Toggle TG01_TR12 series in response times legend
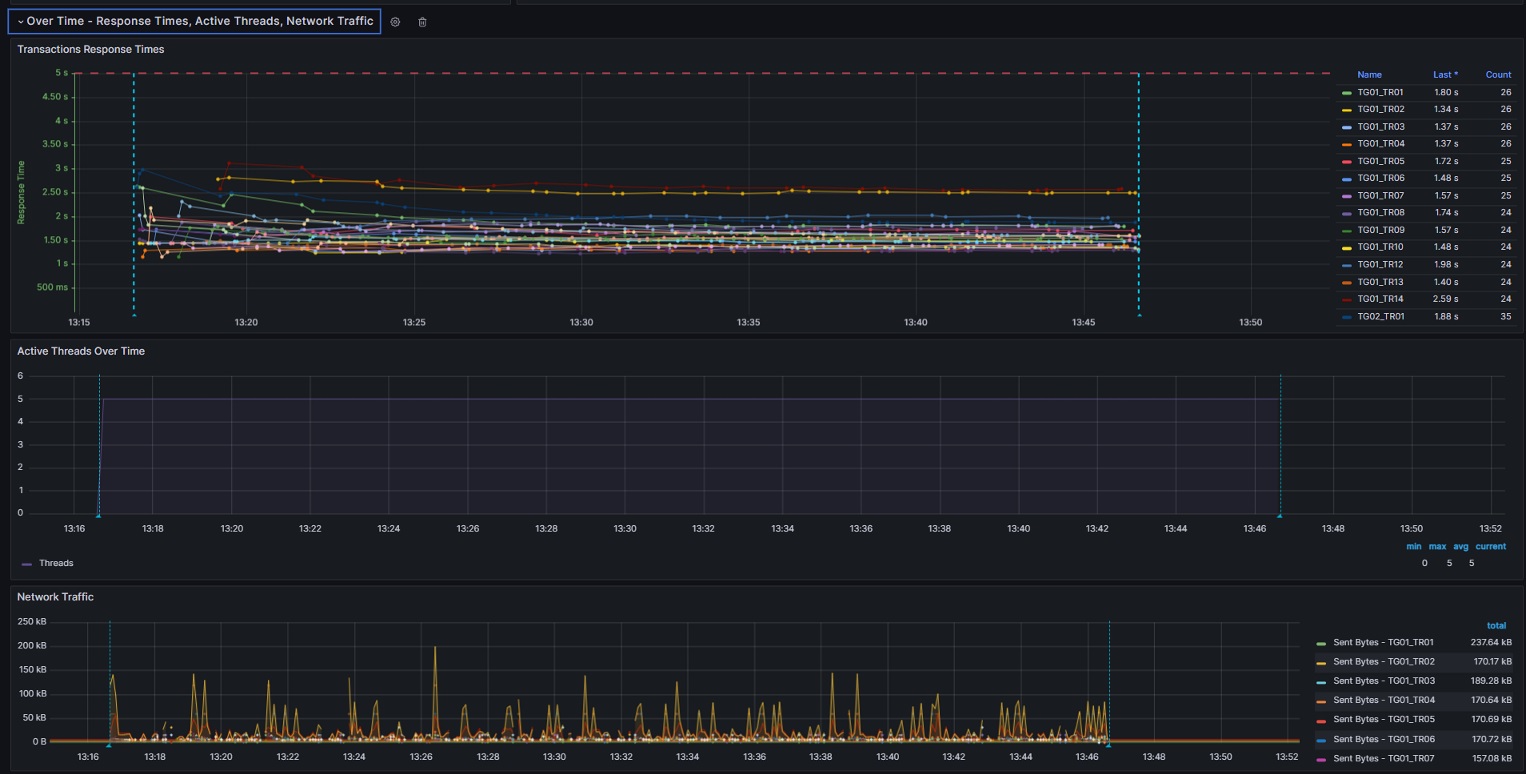 [1381, 264]
